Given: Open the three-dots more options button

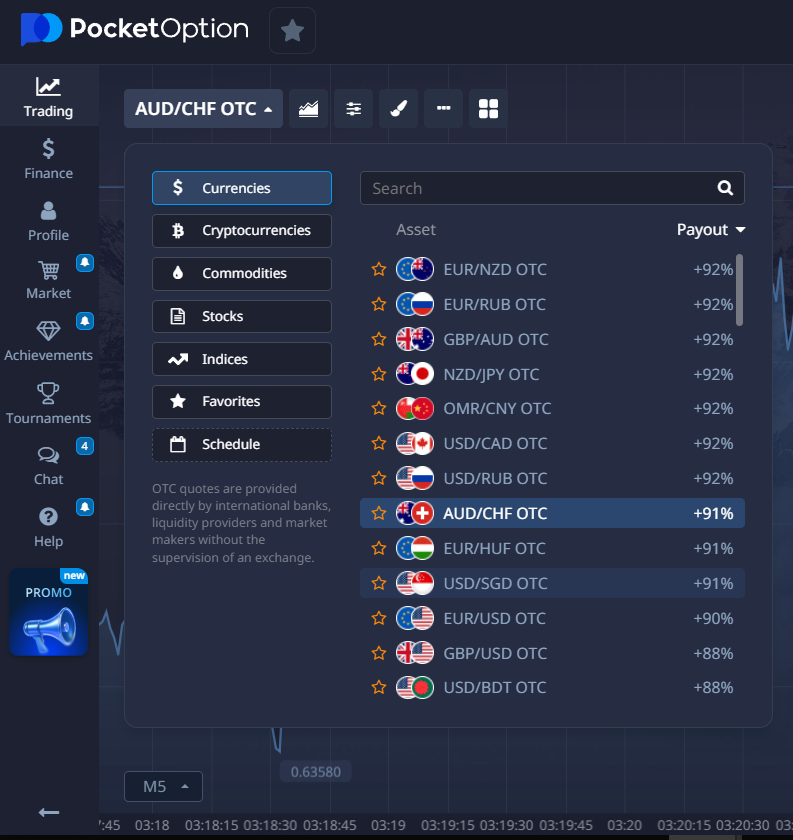Looking at the screenshot, I should pyautogui.click(x=444, y=109).
